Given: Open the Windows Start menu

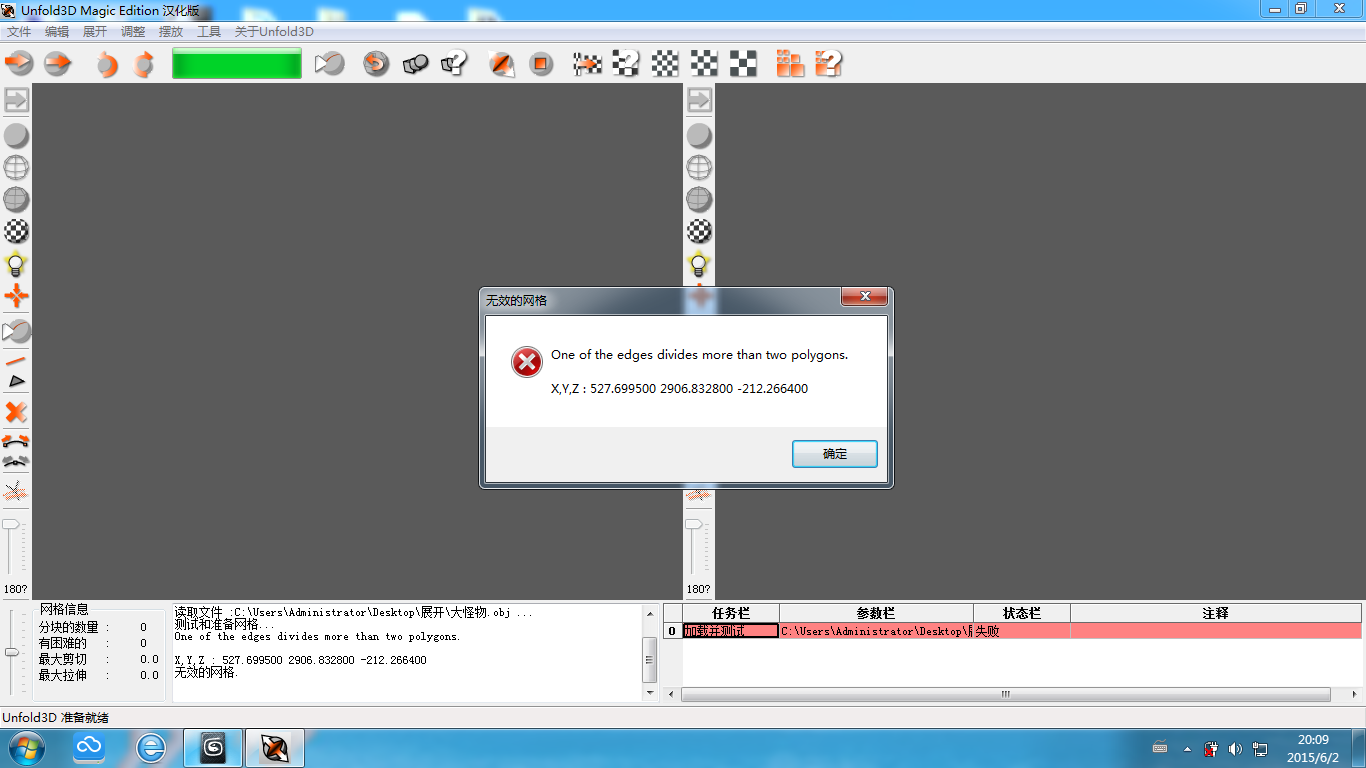Looking at the screenshot, I should [x=25, y=748].
